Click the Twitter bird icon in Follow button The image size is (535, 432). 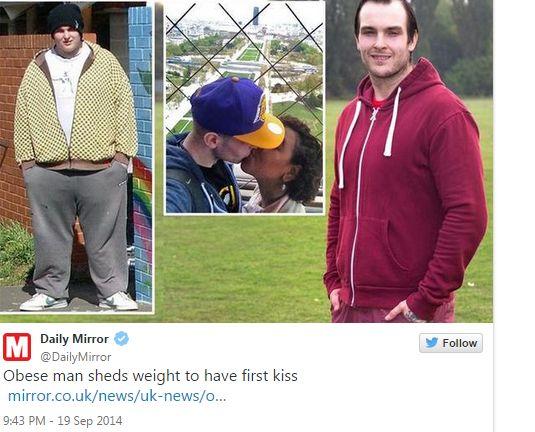pyautogui.click(x=431, y=343)
